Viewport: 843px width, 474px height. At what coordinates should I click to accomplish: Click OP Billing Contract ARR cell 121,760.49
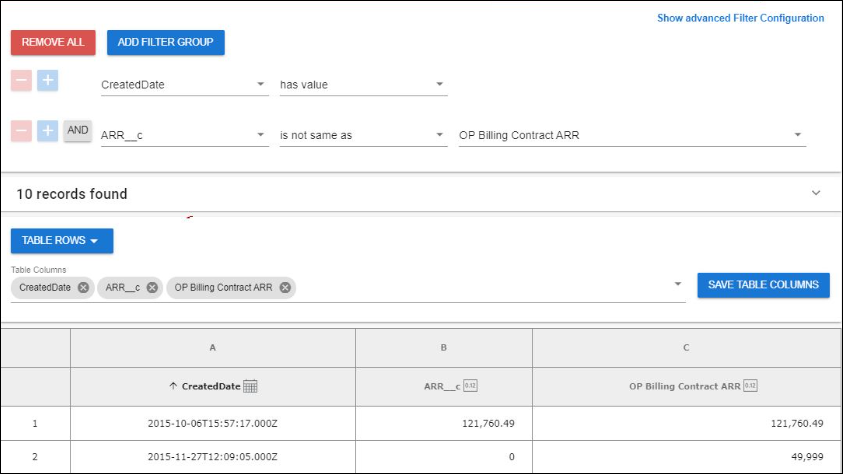[x=687, y=423]
